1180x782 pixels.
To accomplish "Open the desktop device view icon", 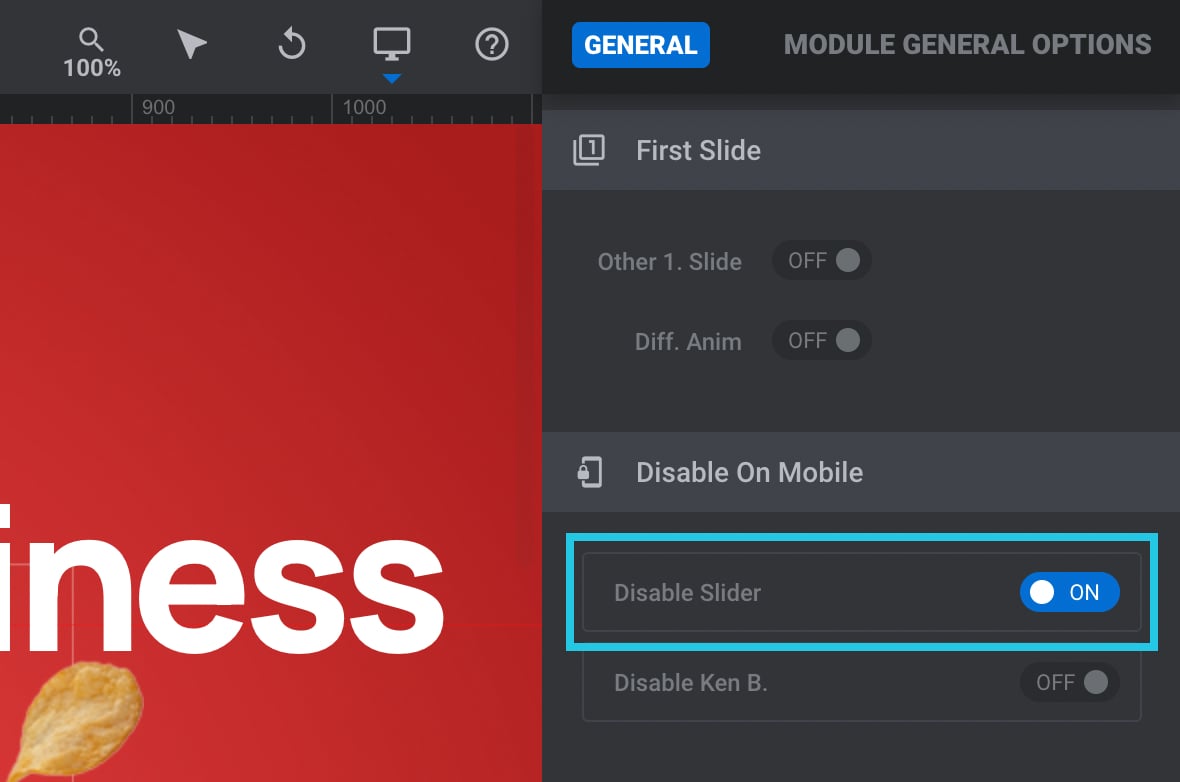I will click(392, 44).
